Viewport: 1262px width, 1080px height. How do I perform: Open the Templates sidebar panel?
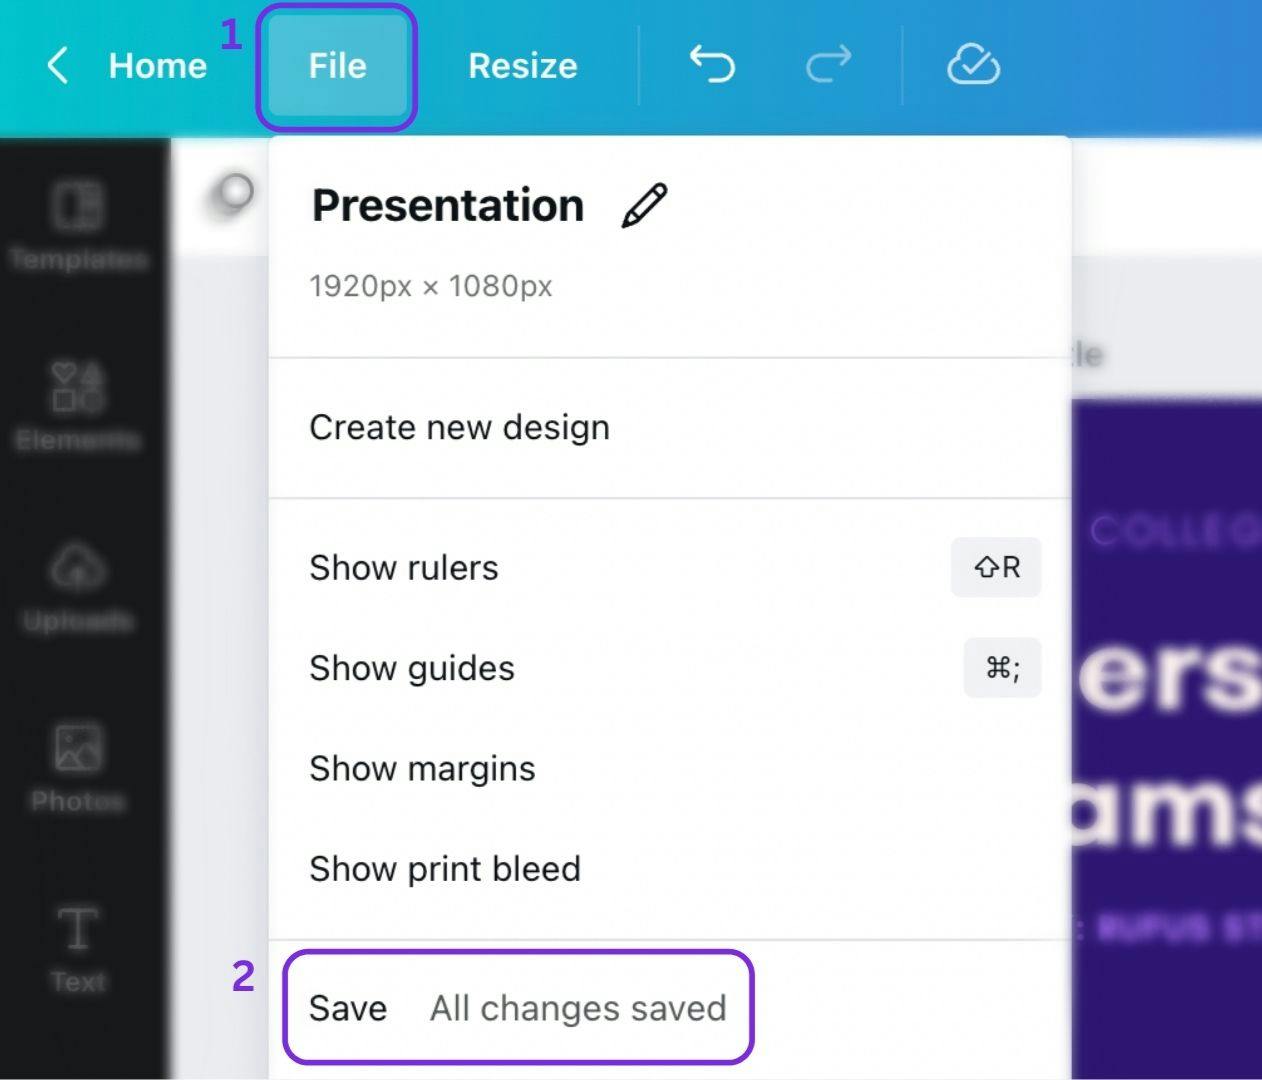[78, 227]
